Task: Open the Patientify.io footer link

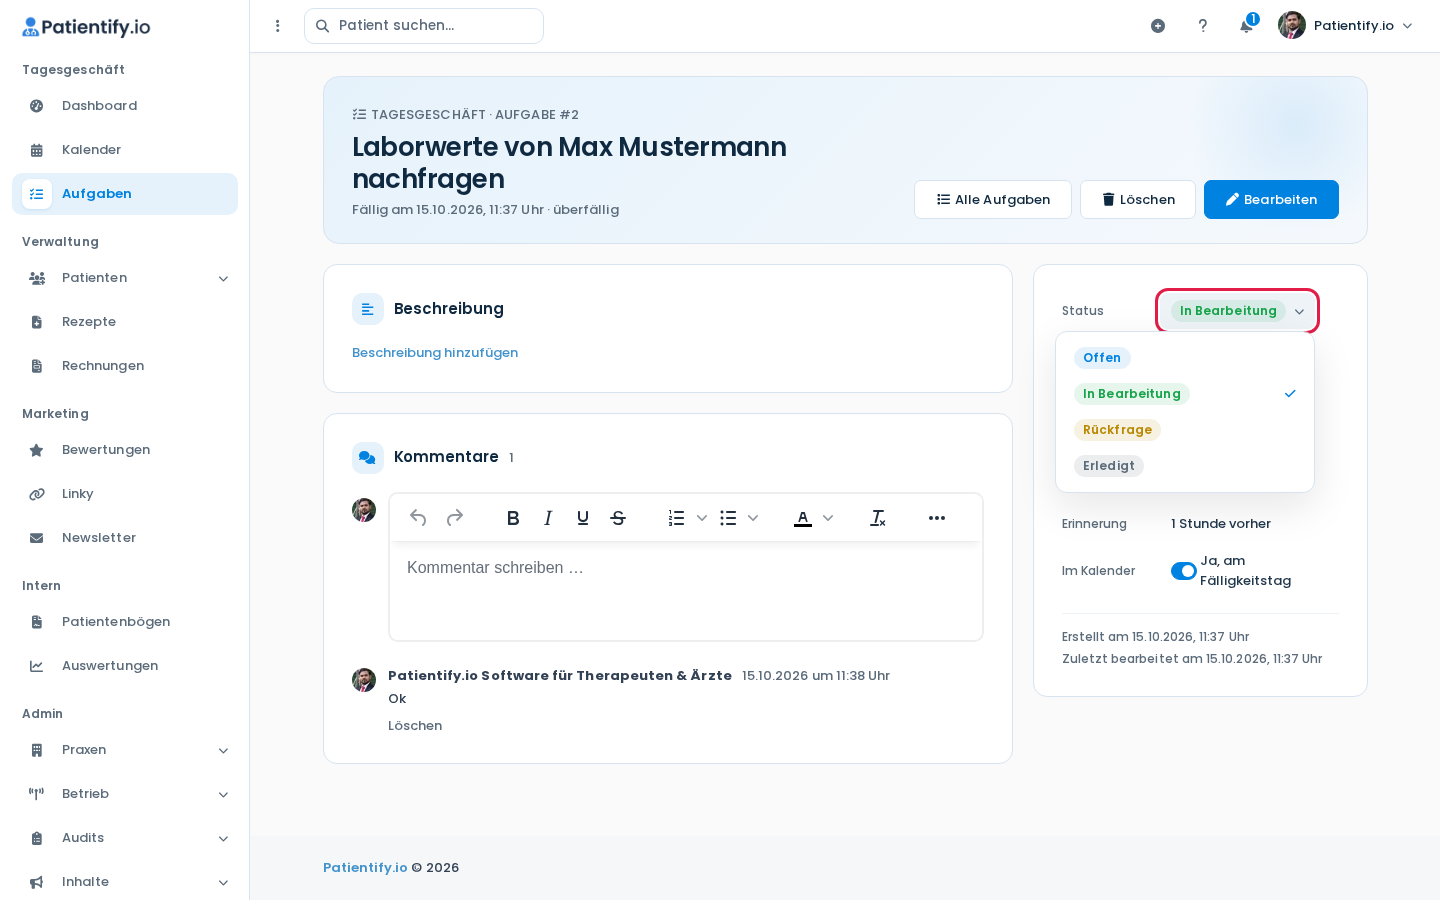Action: point(365,868)
